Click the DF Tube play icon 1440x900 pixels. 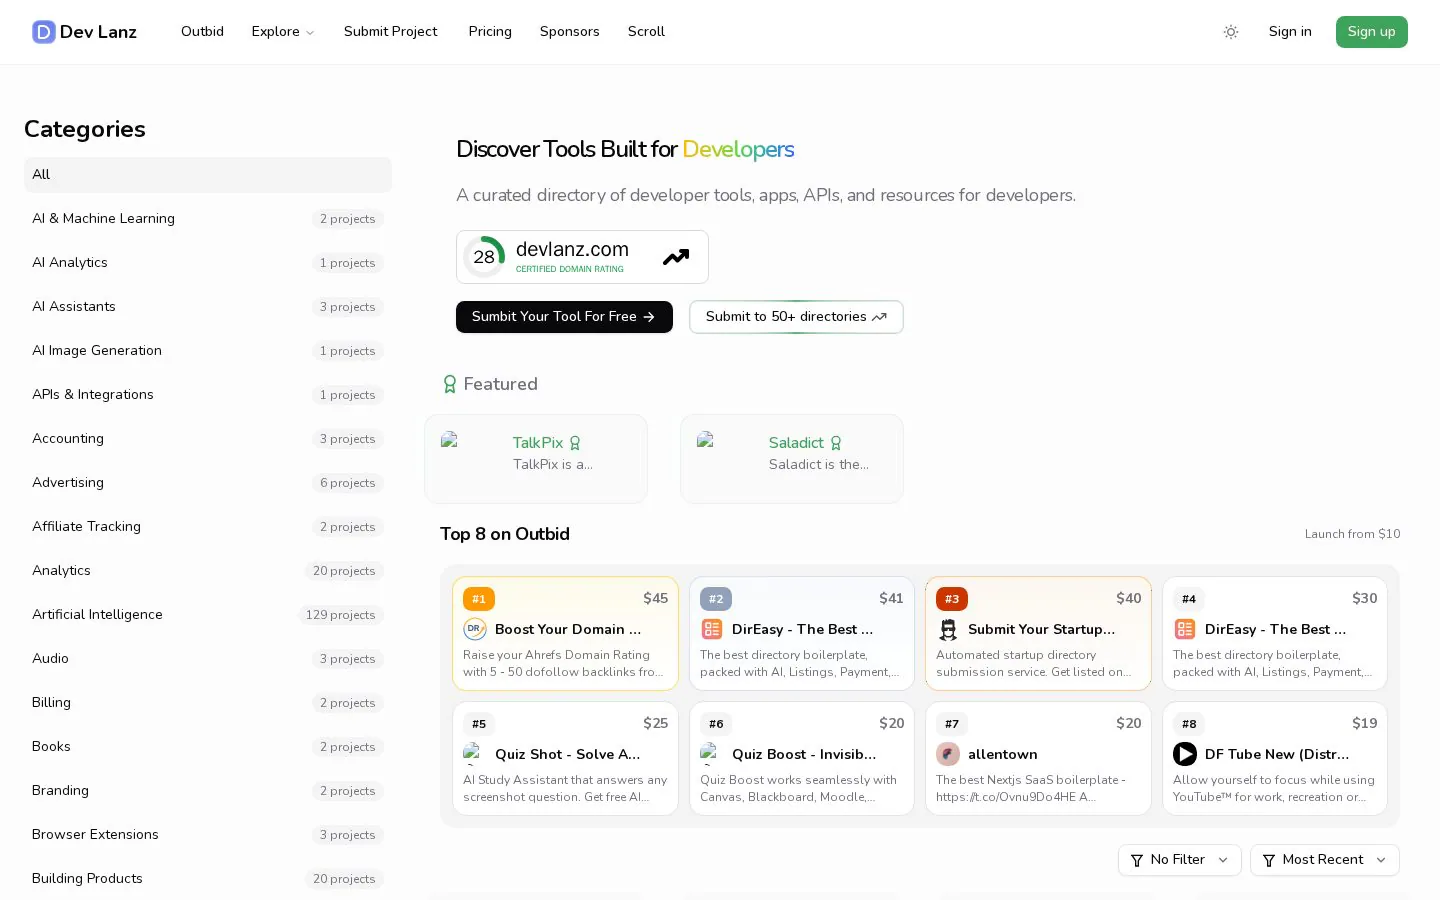[1185, 754]
